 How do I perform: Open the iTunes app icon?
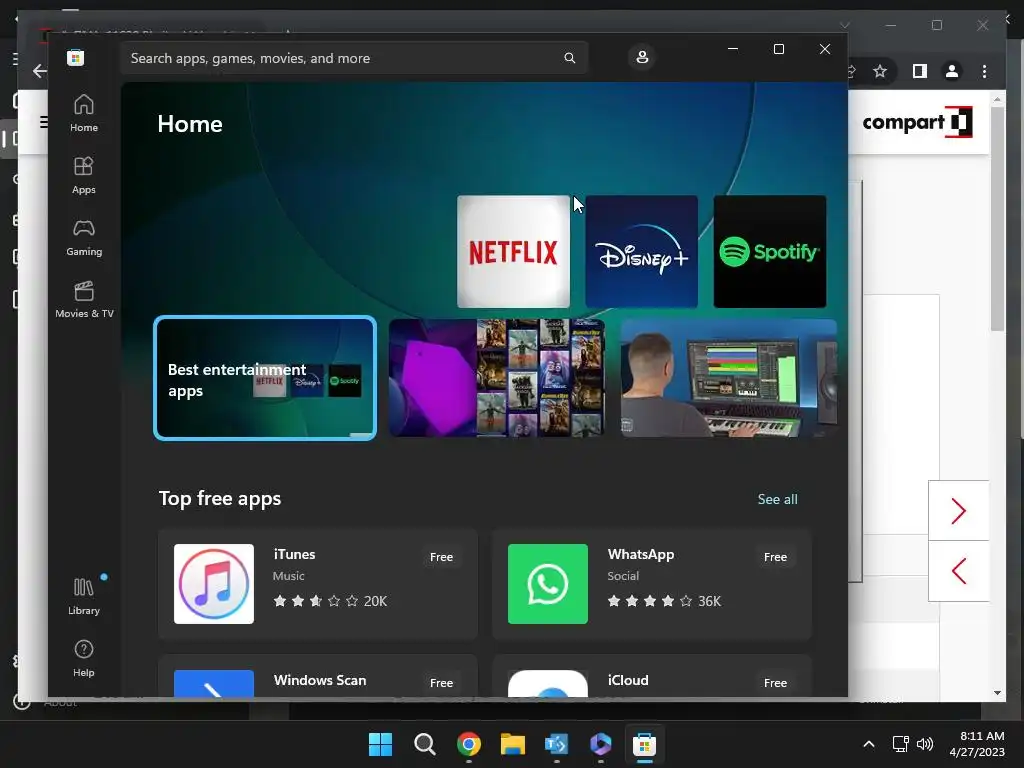(214, 584)
